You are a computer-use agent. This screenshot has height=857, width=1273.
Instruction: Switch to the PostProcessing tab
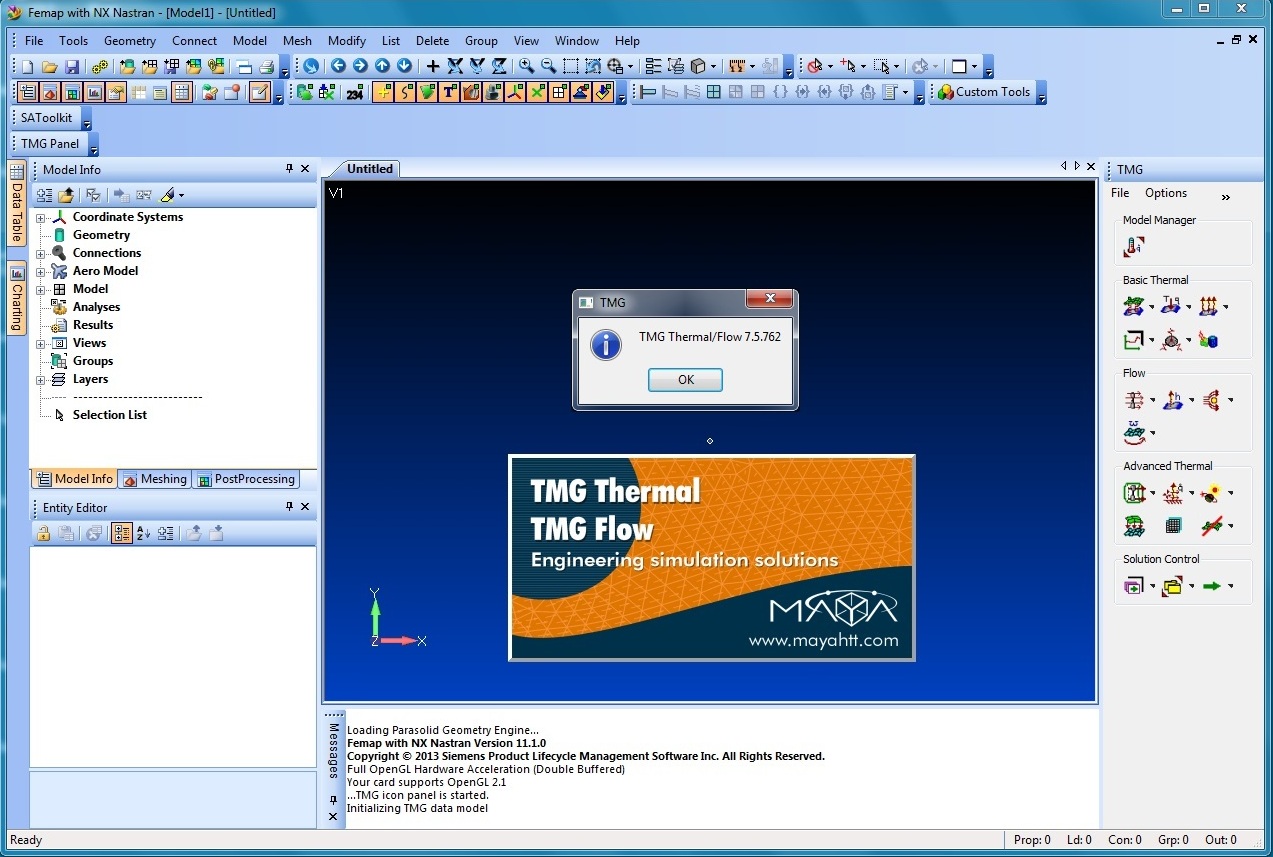246,479
